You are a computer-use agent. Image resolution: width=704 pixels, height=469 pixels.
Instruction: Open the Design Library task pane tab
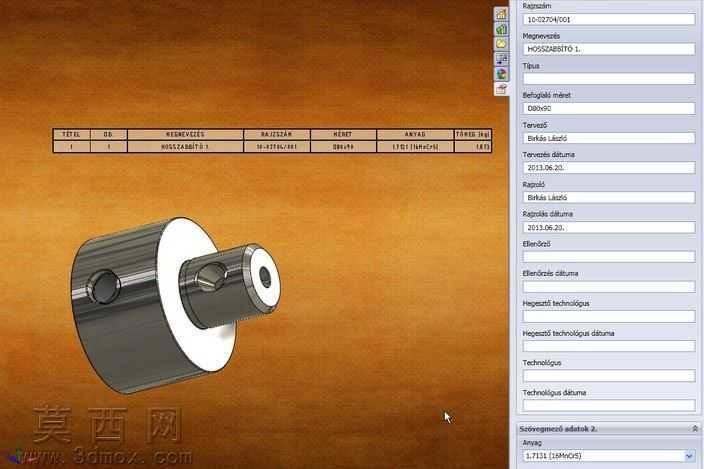(x=502, y=29)
